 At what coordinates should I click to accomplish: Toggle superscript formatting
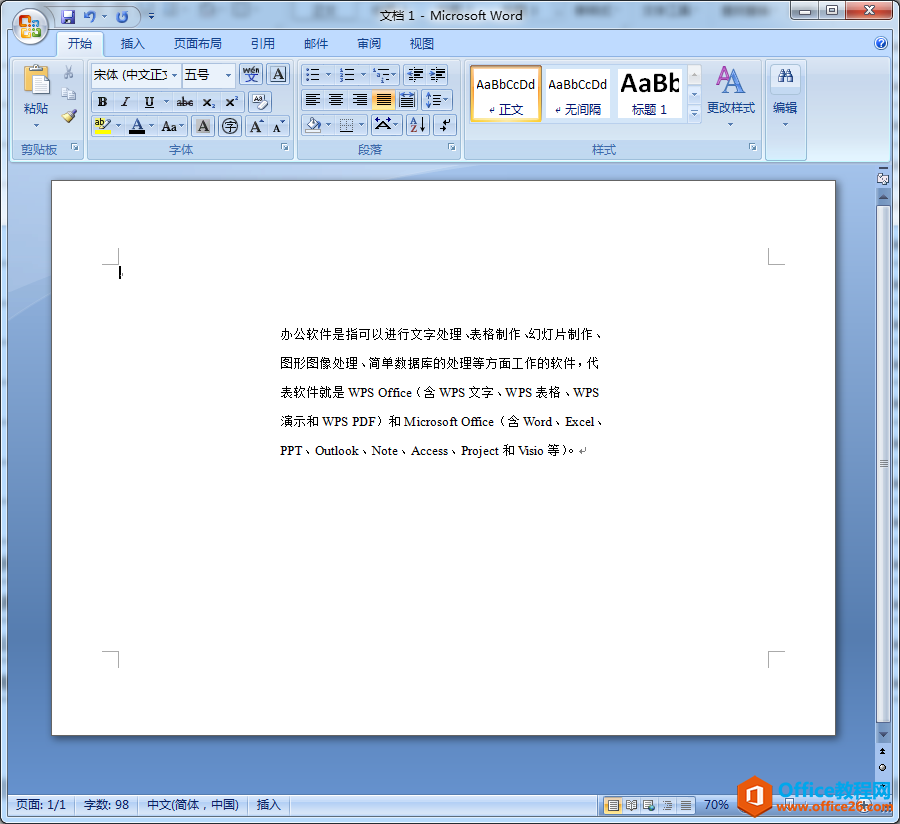click(x=231, y=102)
